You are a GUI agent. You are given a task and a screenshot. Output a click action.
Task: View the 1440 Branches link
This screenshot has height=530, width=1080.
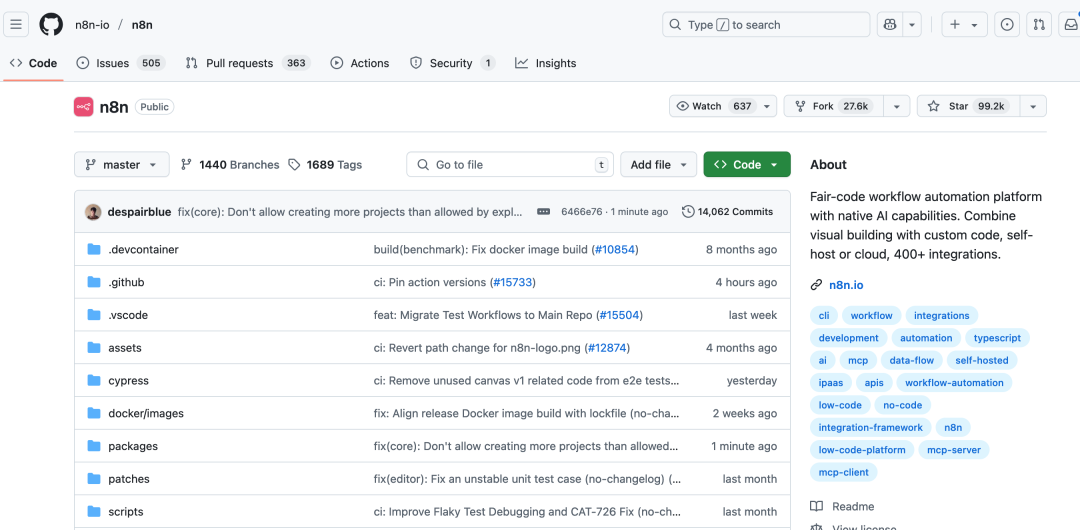[x=230, y=165]
